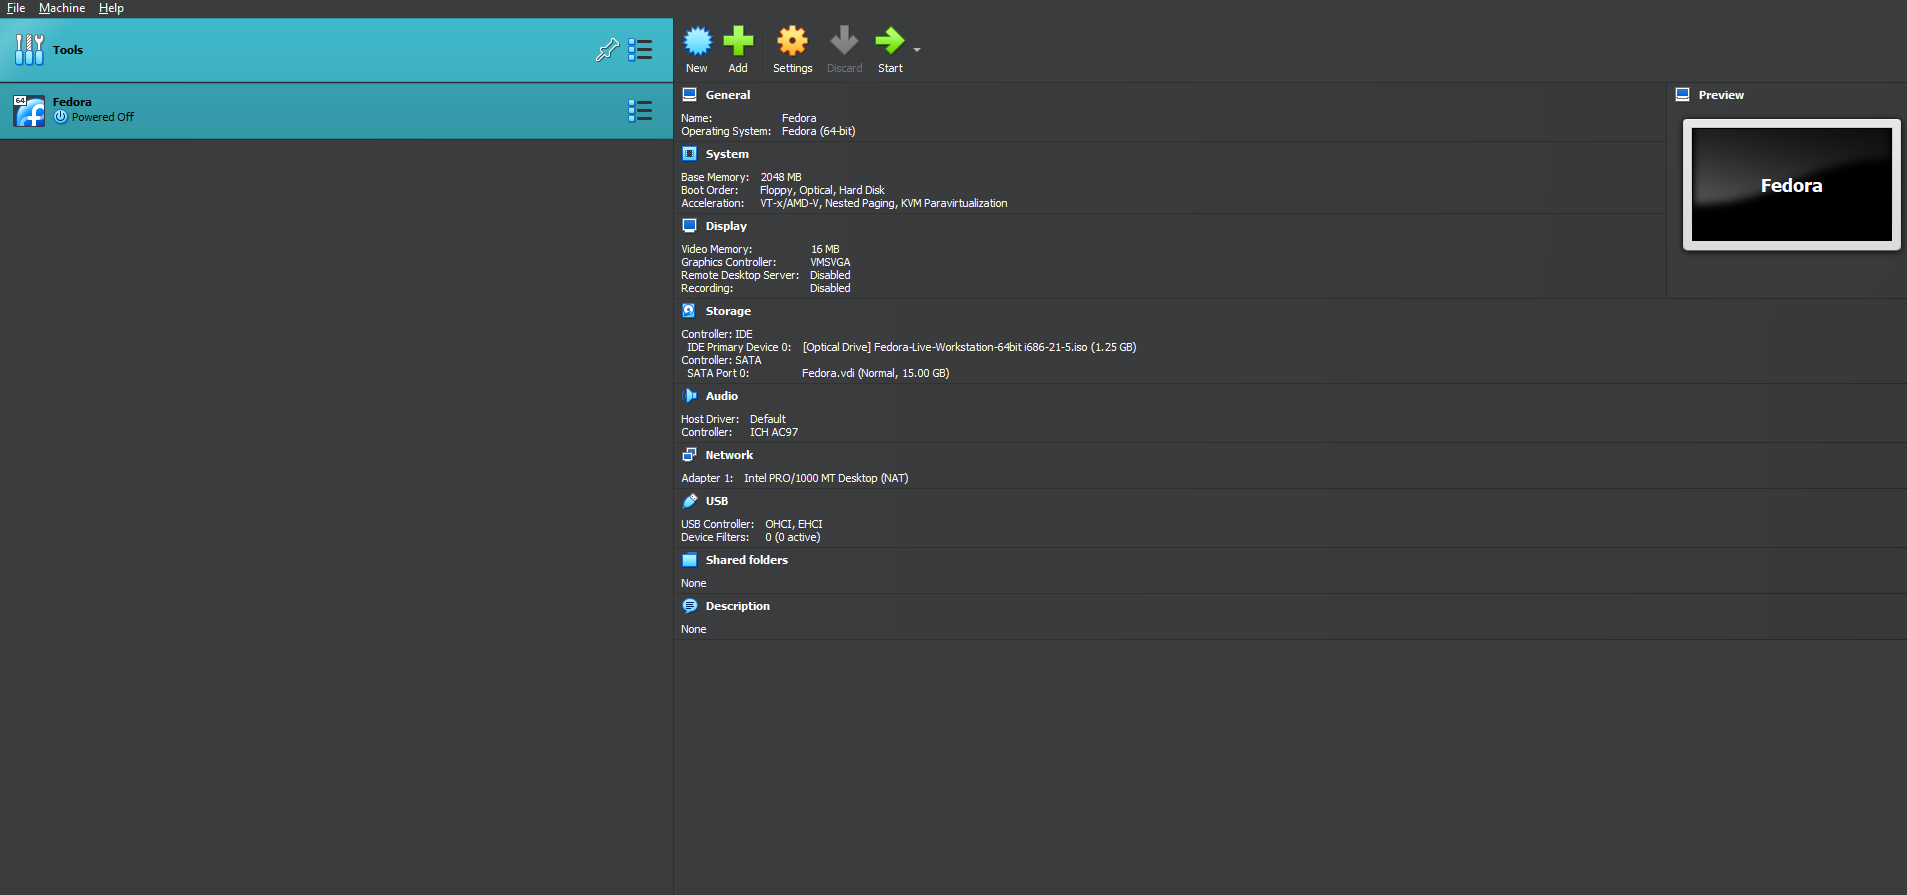This screenshot has width=1907, height=895.
Task: Click the OHCI, EHCI USB controller value
Action: [794, 524]
